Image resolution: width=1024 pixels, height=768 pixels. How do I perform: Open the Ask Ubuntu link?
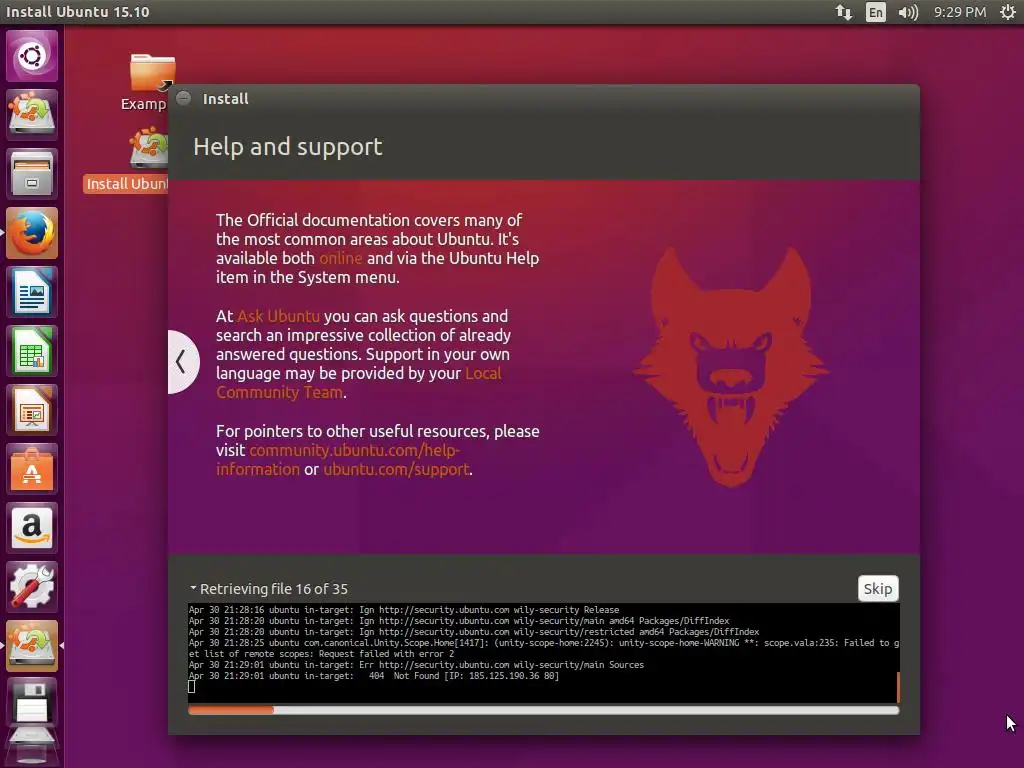click(278, 316)
